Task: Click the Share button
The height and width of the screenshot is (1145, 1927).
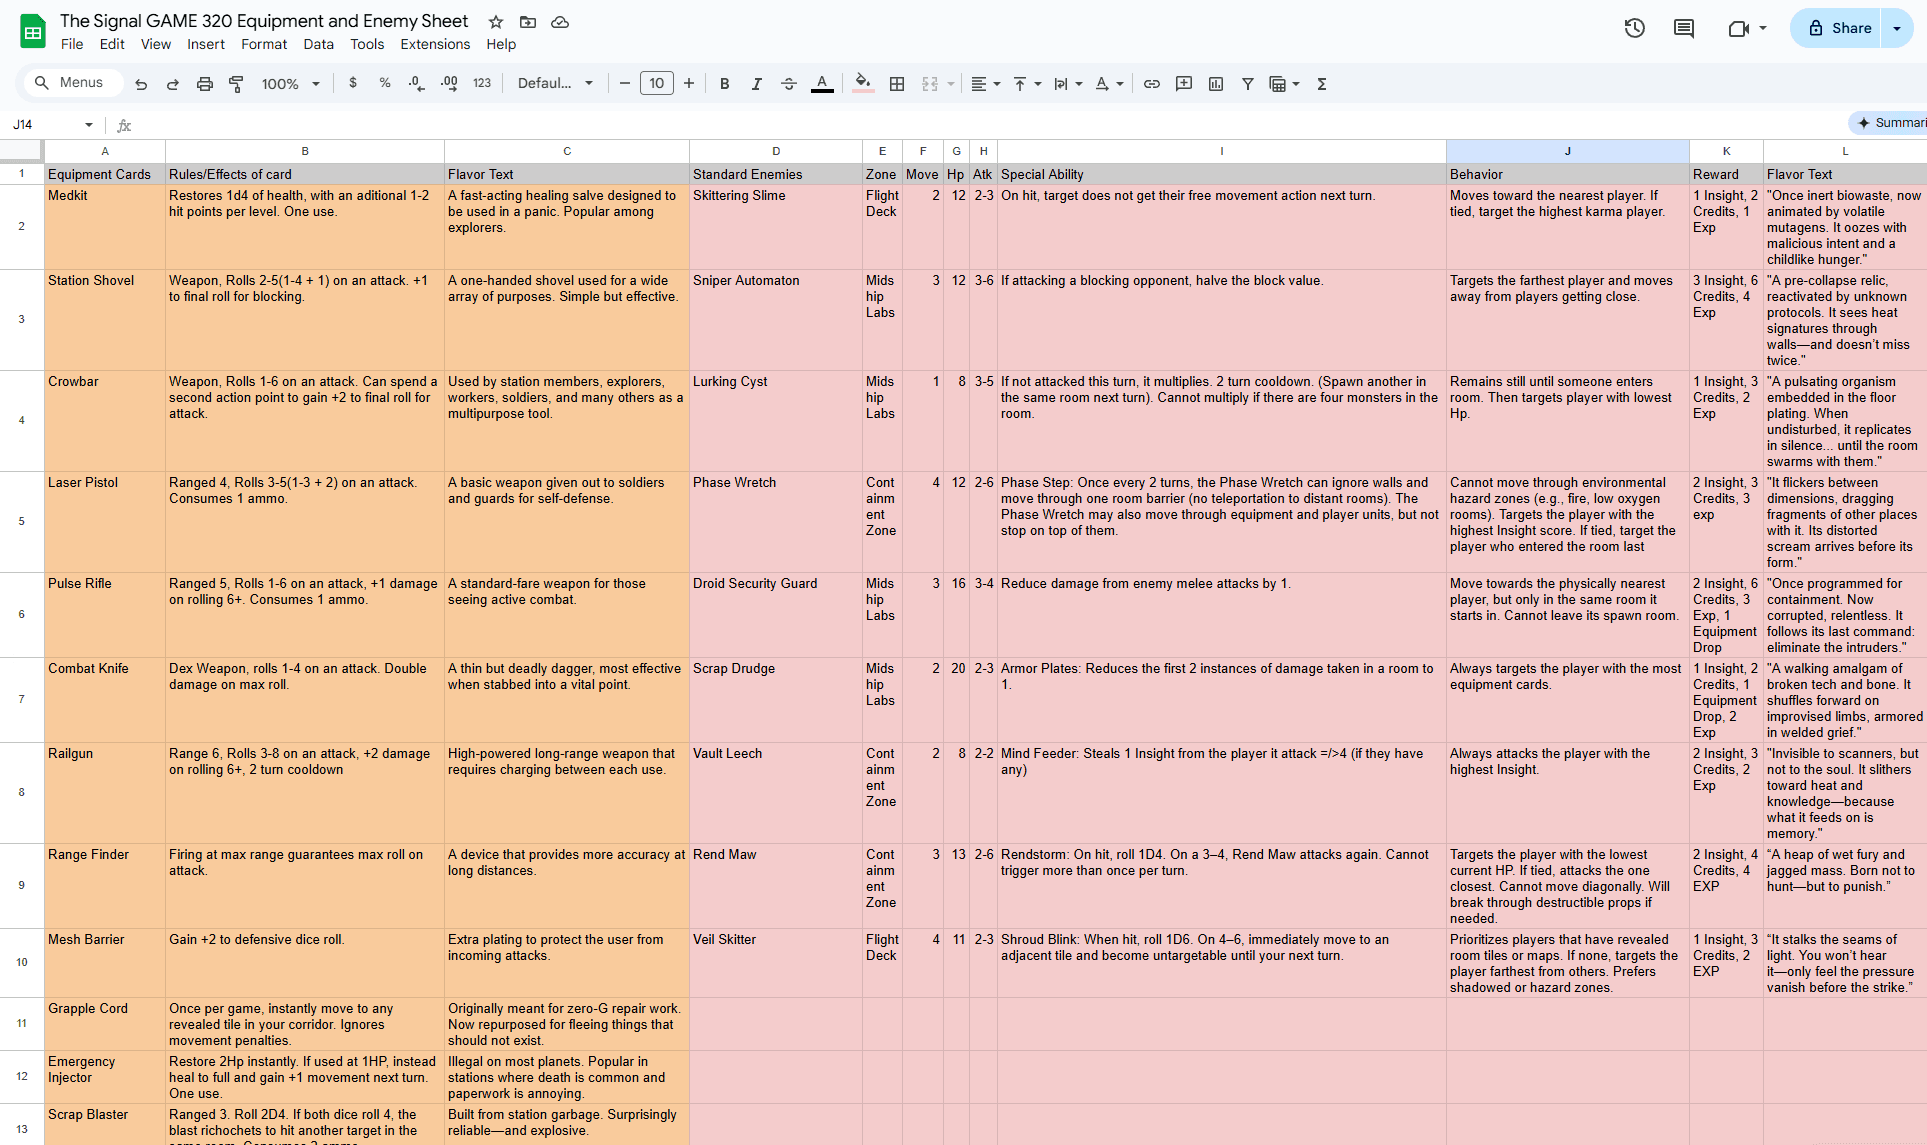Action: [x=1839, y=28]
